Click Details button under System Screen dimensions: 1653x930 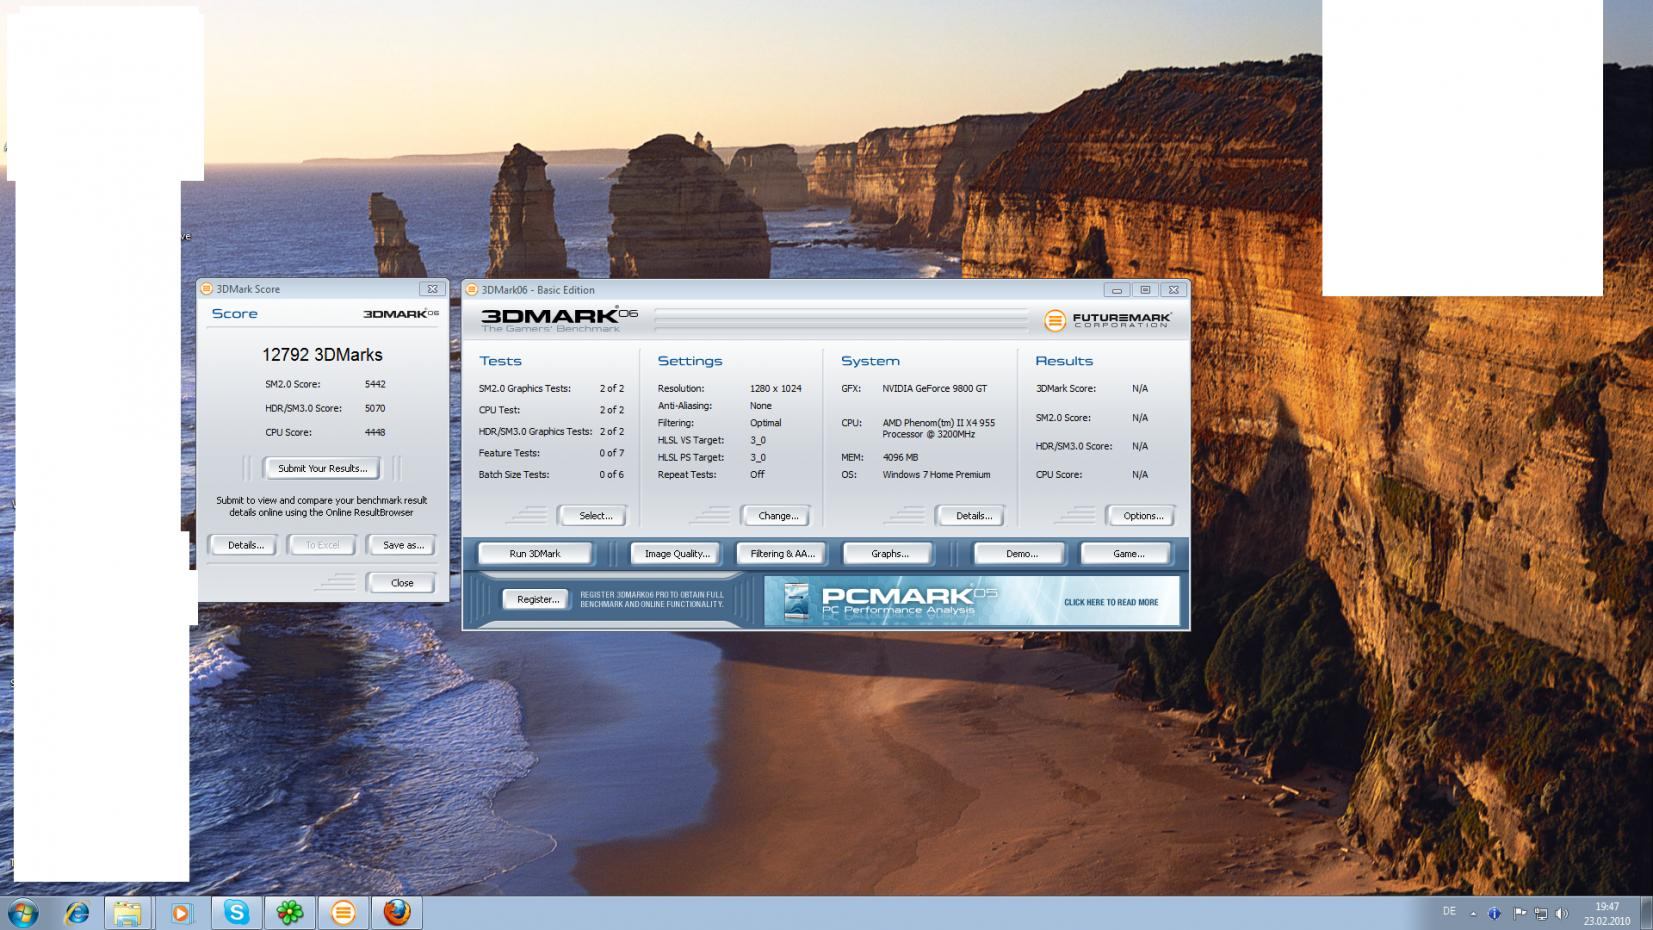[973, 516]
